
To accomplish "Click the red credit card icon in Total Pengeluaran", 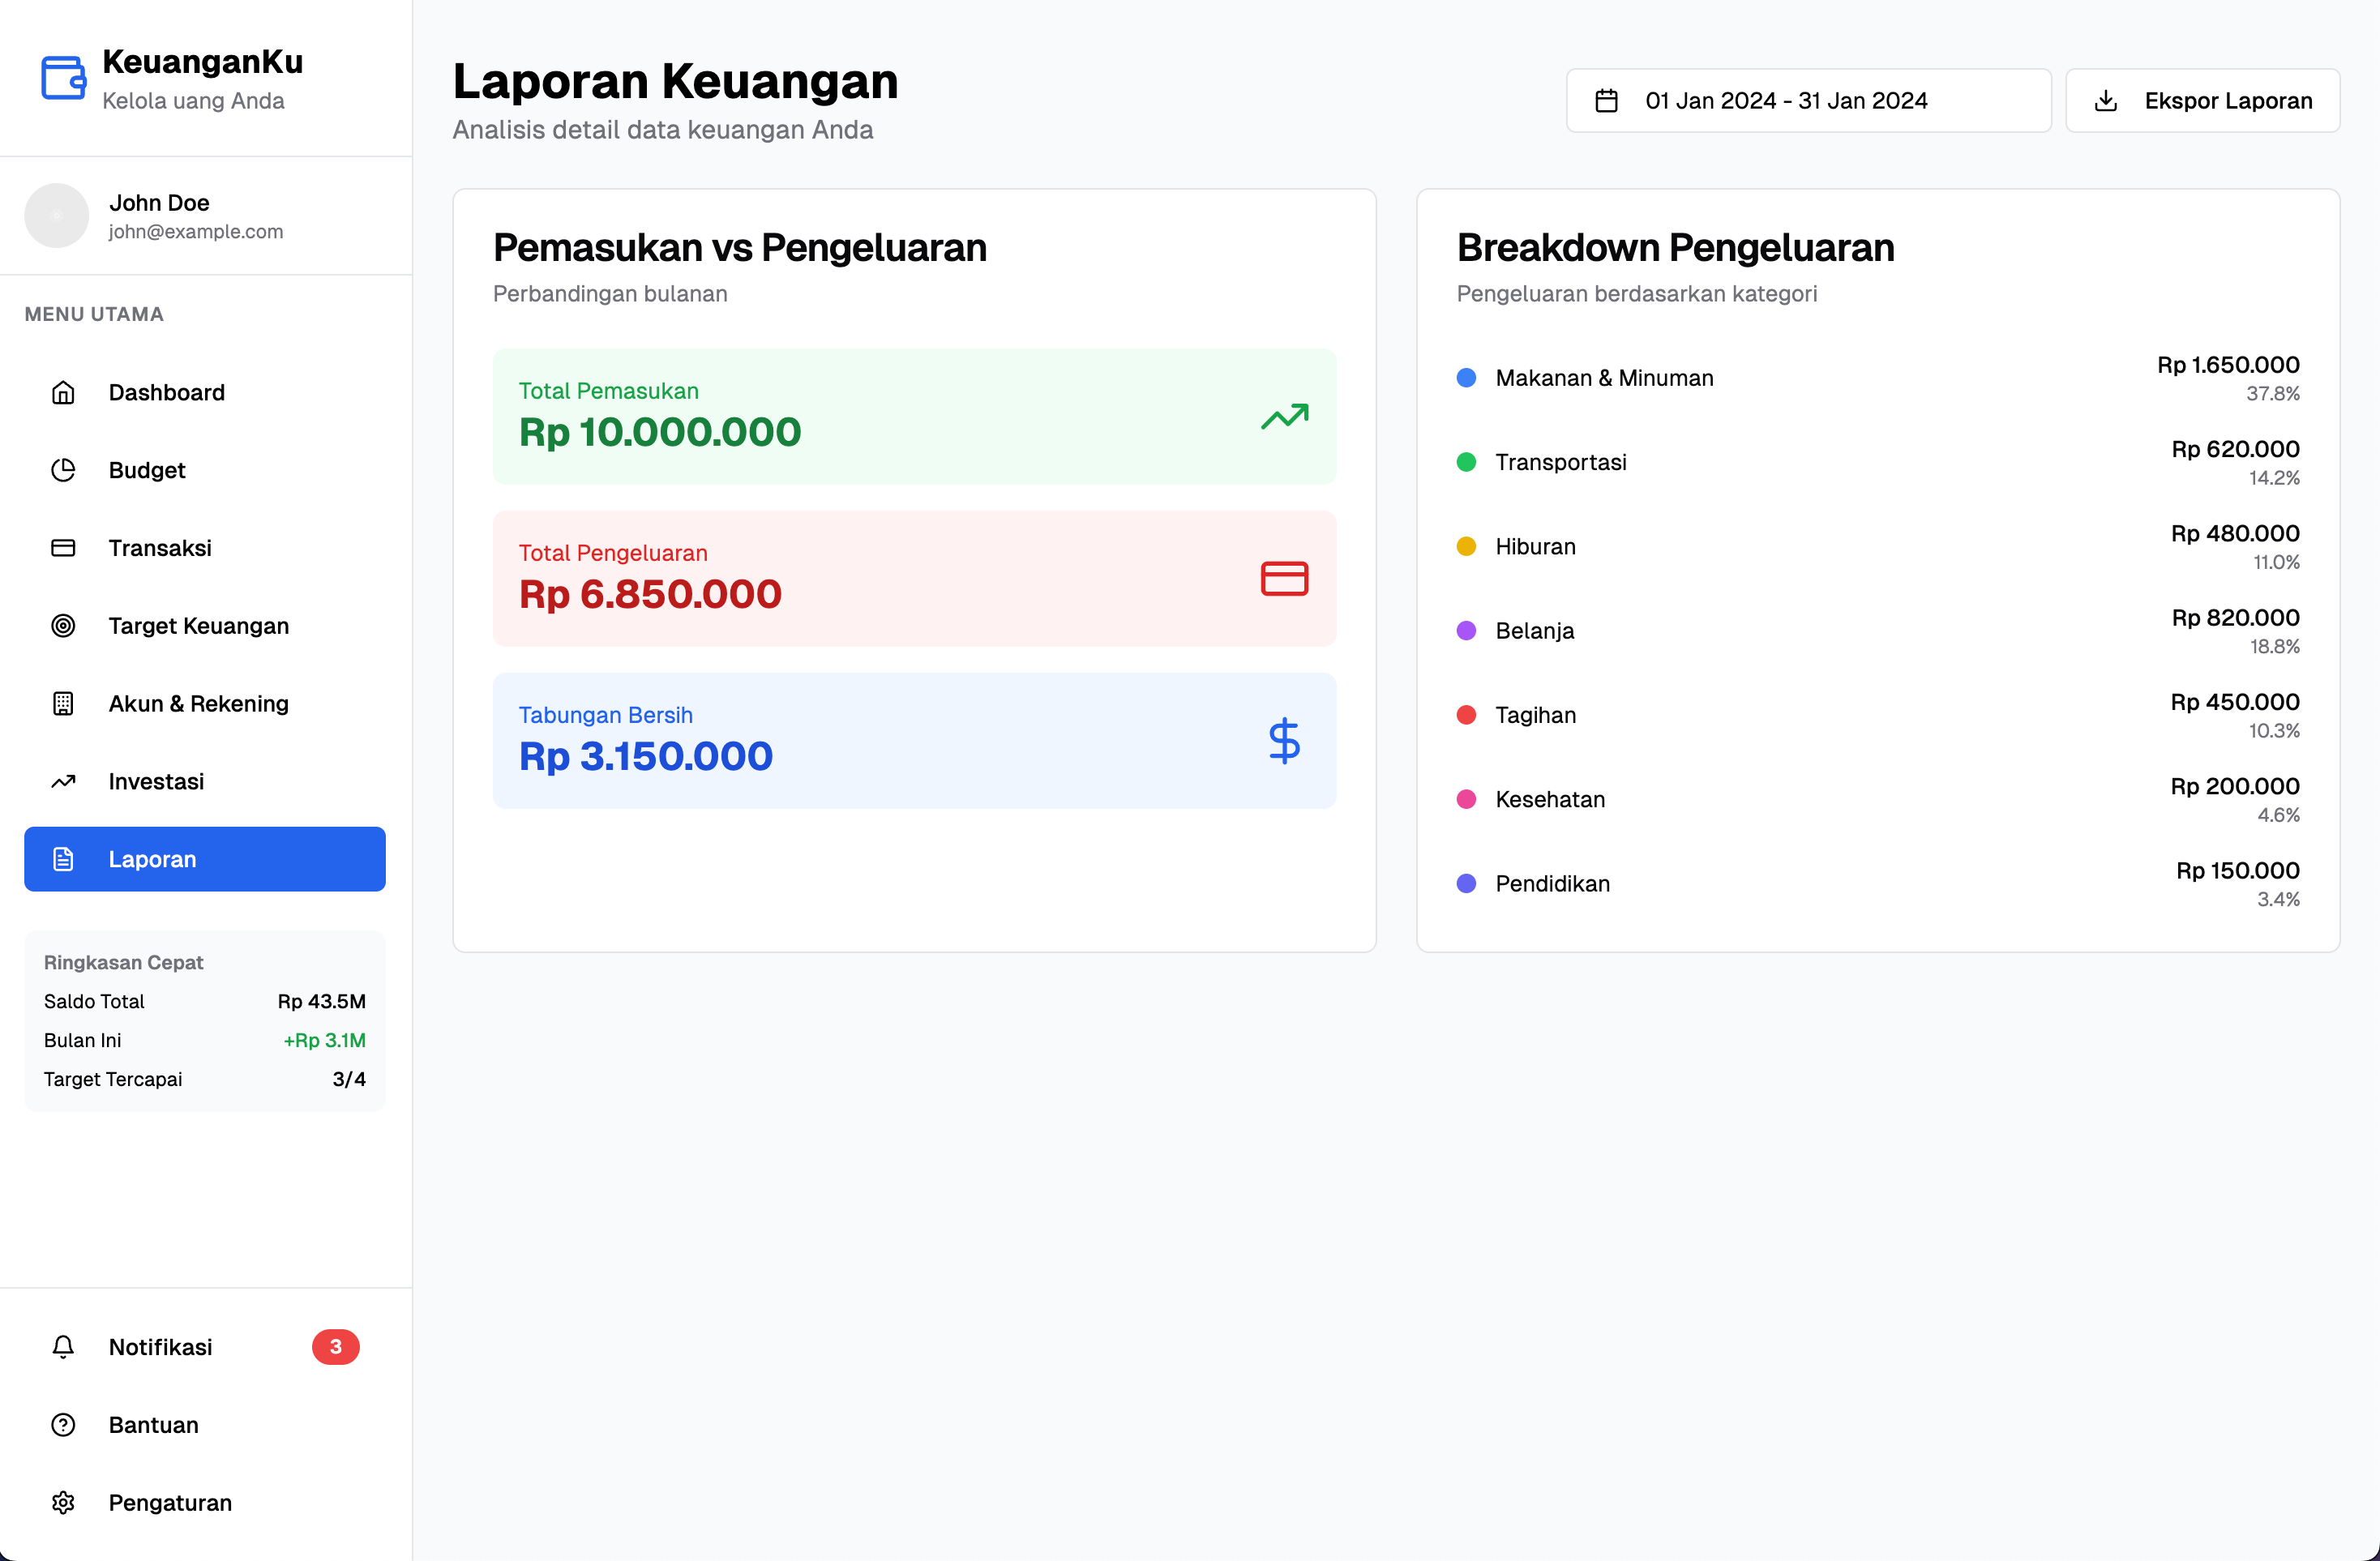I will point(1284,579).
